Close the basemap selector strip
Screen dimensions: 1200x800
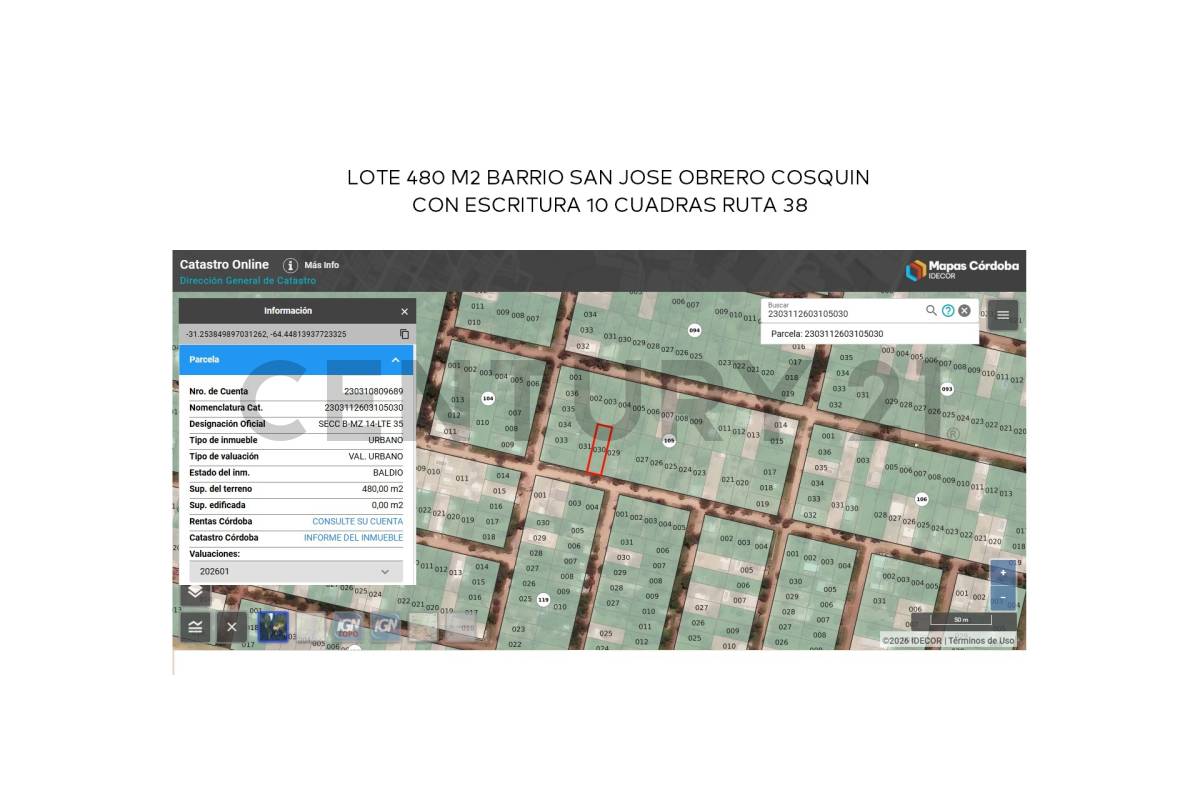tap(231, 627)
